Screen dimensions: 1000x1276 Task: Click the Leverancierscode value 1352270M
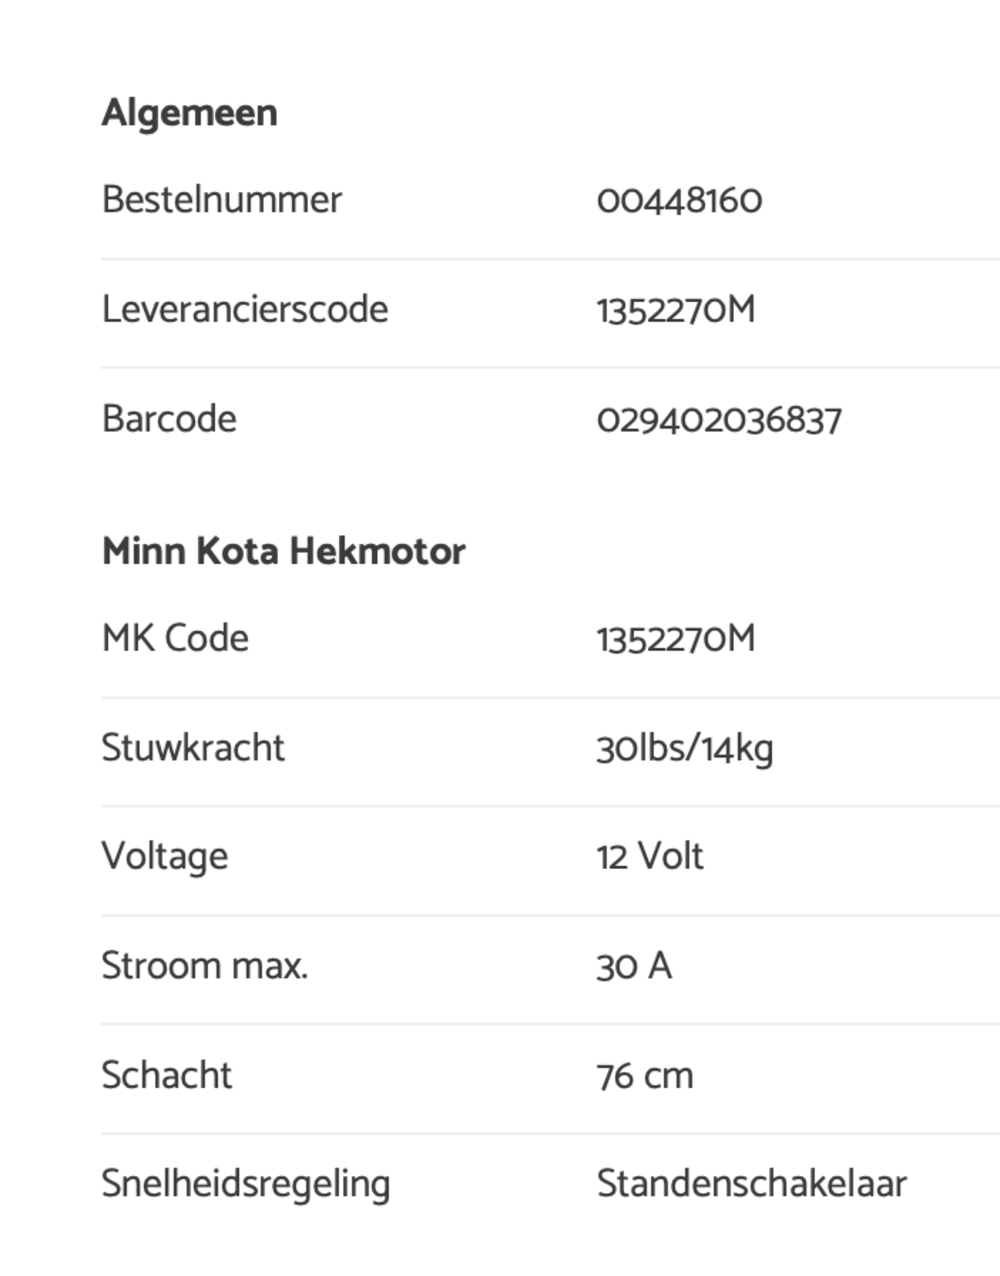coord(675,311)
